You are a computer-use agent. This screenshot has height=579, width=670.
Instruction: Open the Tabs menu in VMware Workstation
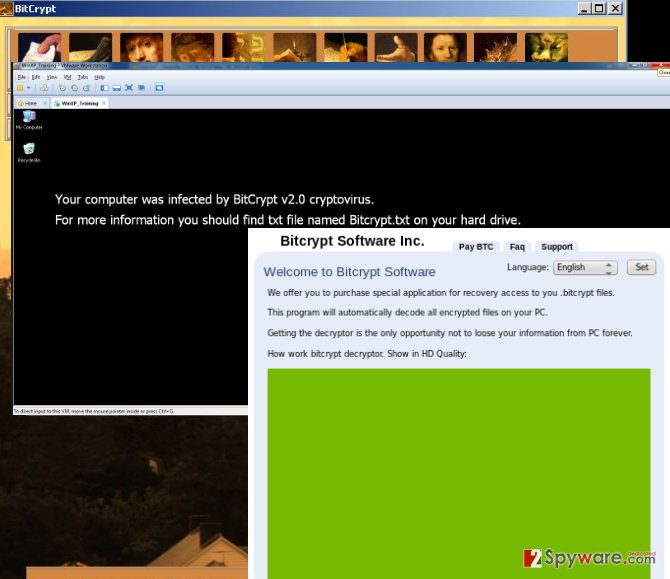click(x=82, y=77)
